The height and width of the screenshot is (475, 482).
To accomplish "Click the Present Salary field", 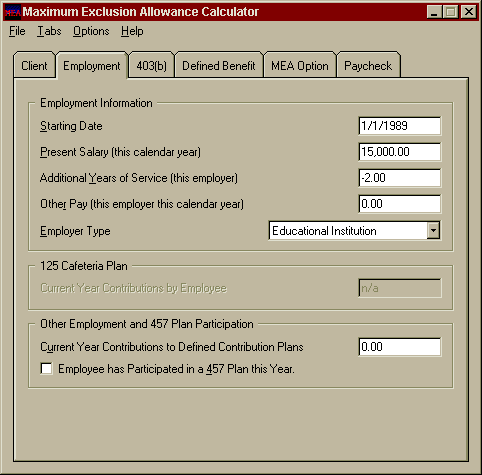I will coord(400,152).
